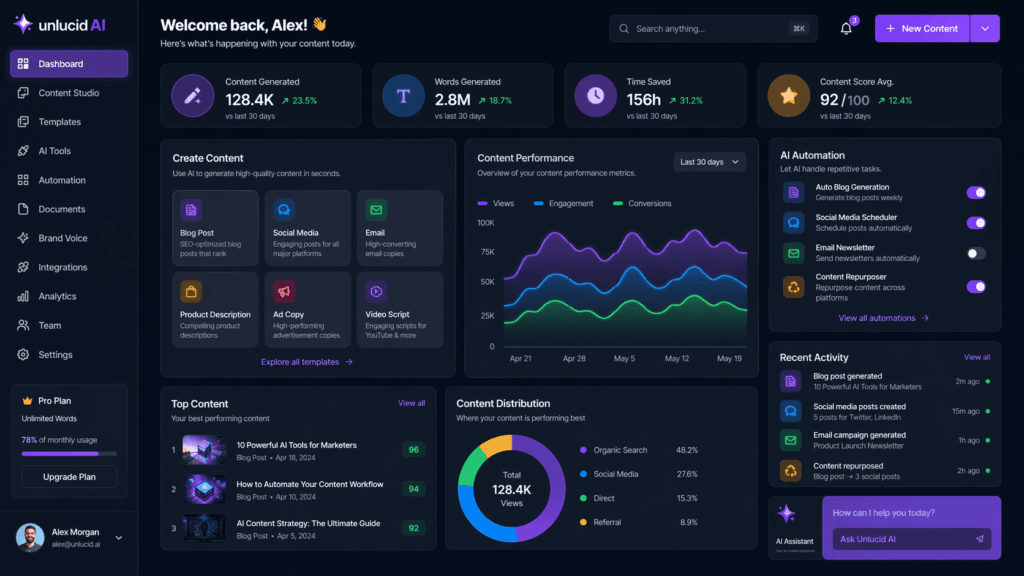Open the 10 Powerful AI Tools thumbnail
Viewport: 1024px width, 576px height.
click(204, 450)
